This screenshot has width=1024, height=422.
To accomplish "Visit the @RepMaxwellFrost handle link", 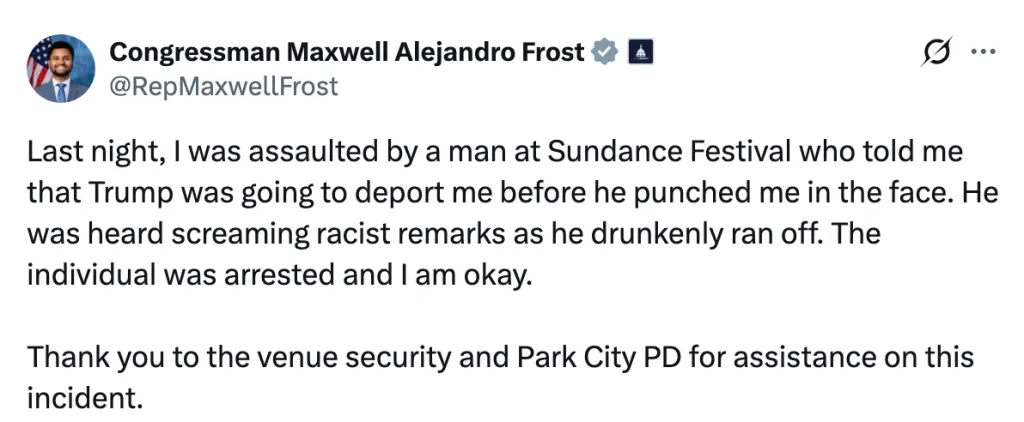I will pyautogui.click(x=223, y=86).
